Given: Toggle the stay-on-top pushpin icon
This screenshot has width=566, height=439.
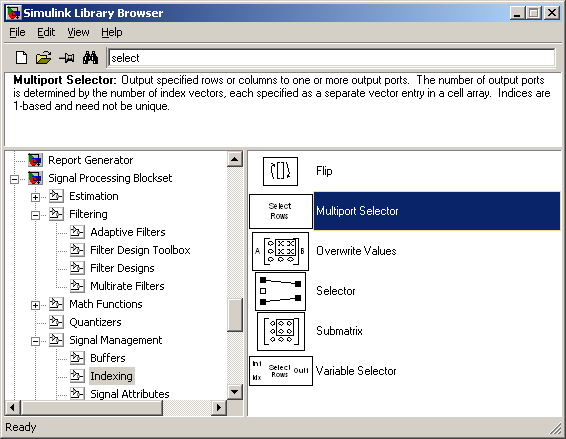Looking at the screenshot, I should [x=67, y=58].
